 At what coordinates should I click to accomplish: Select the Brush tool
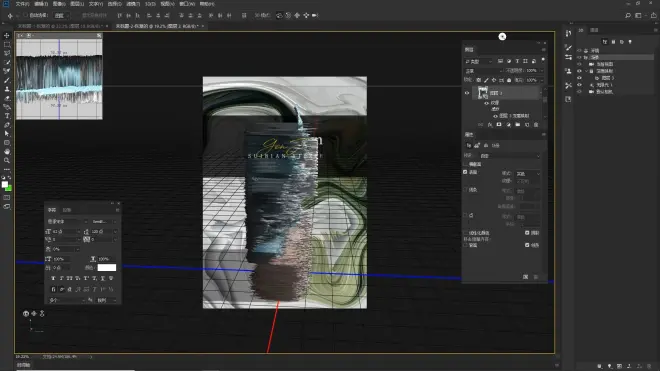7,80
